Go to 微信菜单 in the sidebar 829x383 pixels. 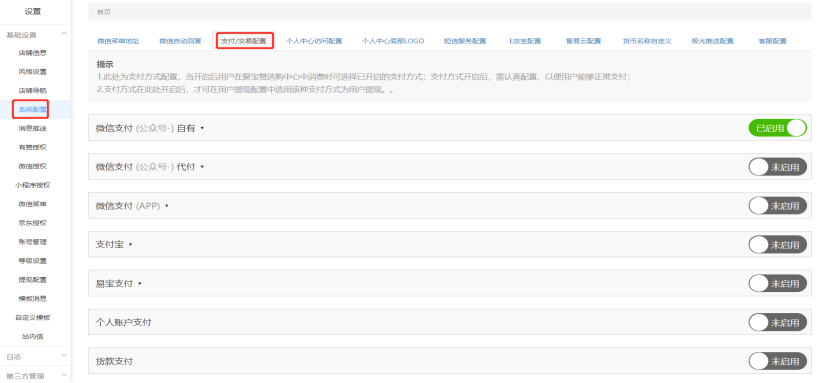(x=33, y=204)
